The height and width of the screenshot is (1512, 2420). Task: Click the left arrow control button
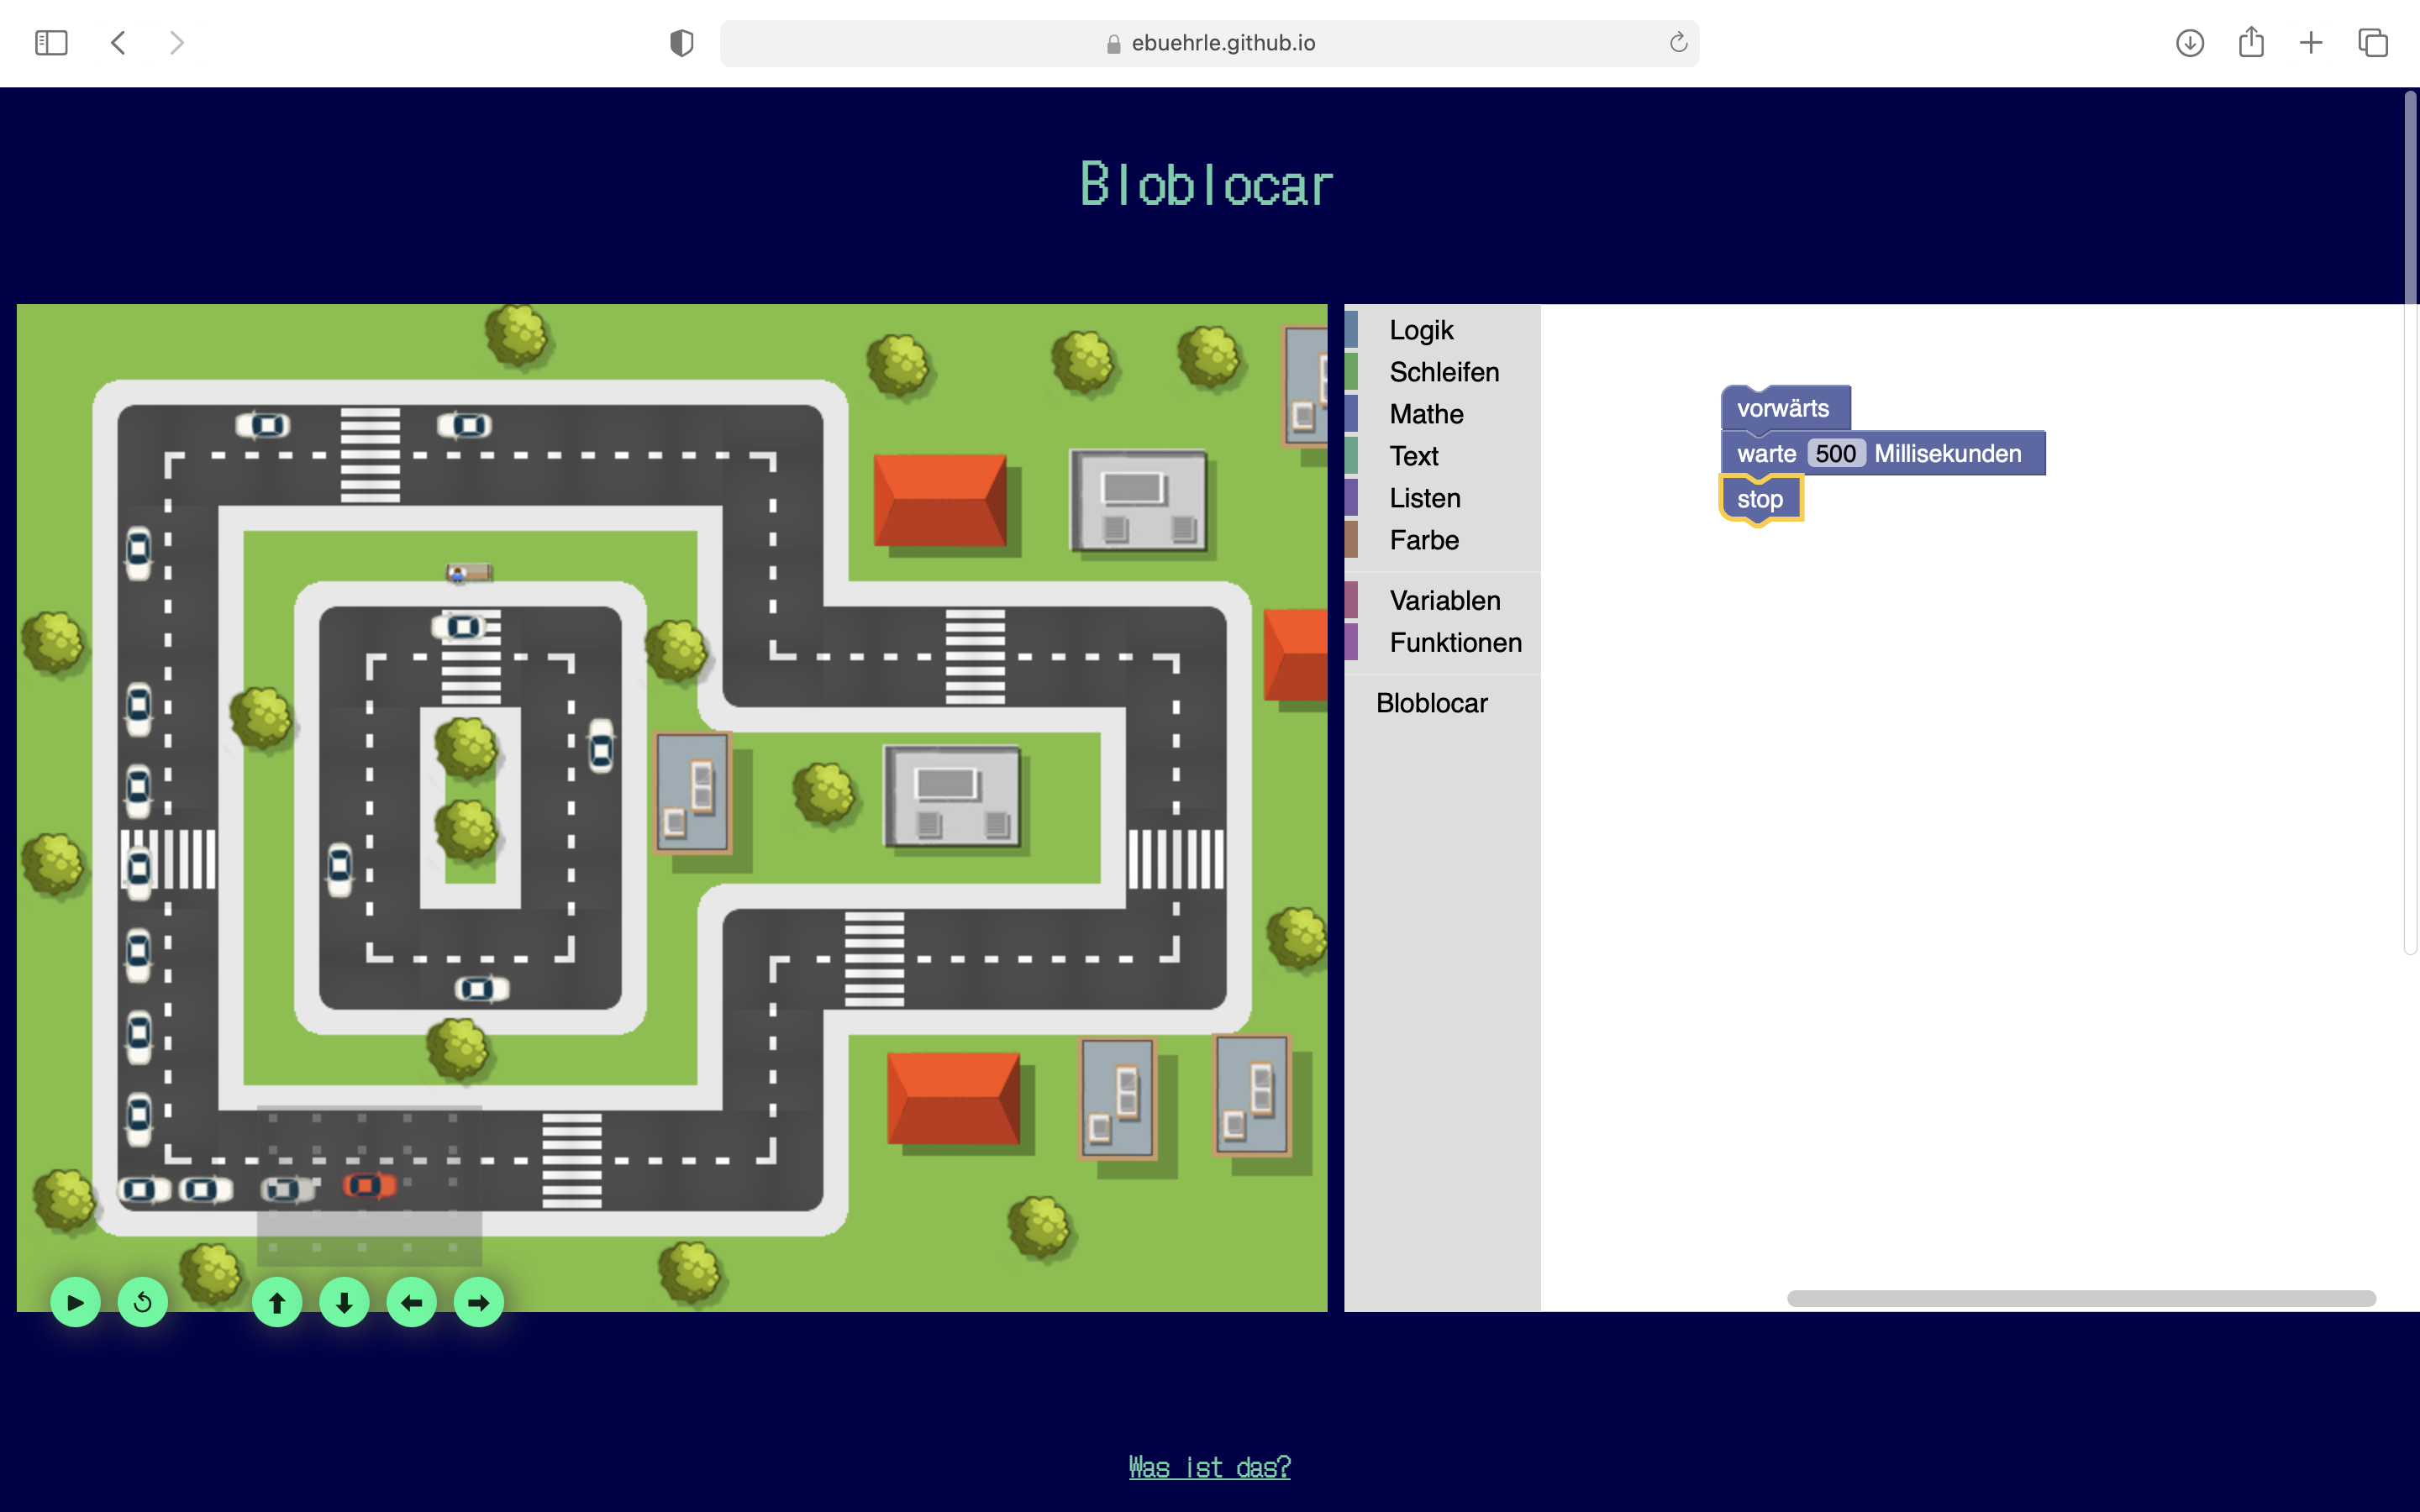pyautogui.click(x=411, y=1302)
